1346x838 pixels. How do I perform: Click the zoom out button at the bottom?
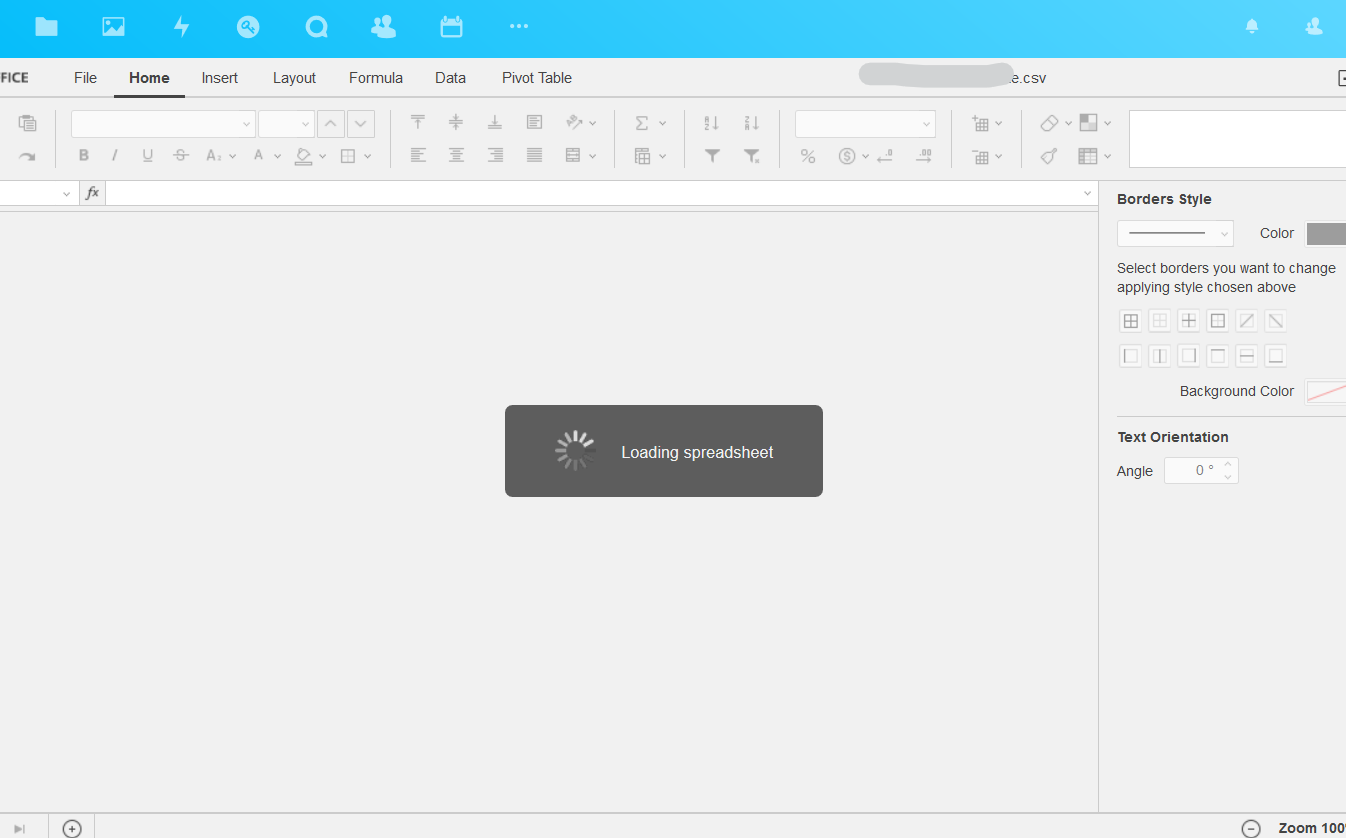(1251, 828)
